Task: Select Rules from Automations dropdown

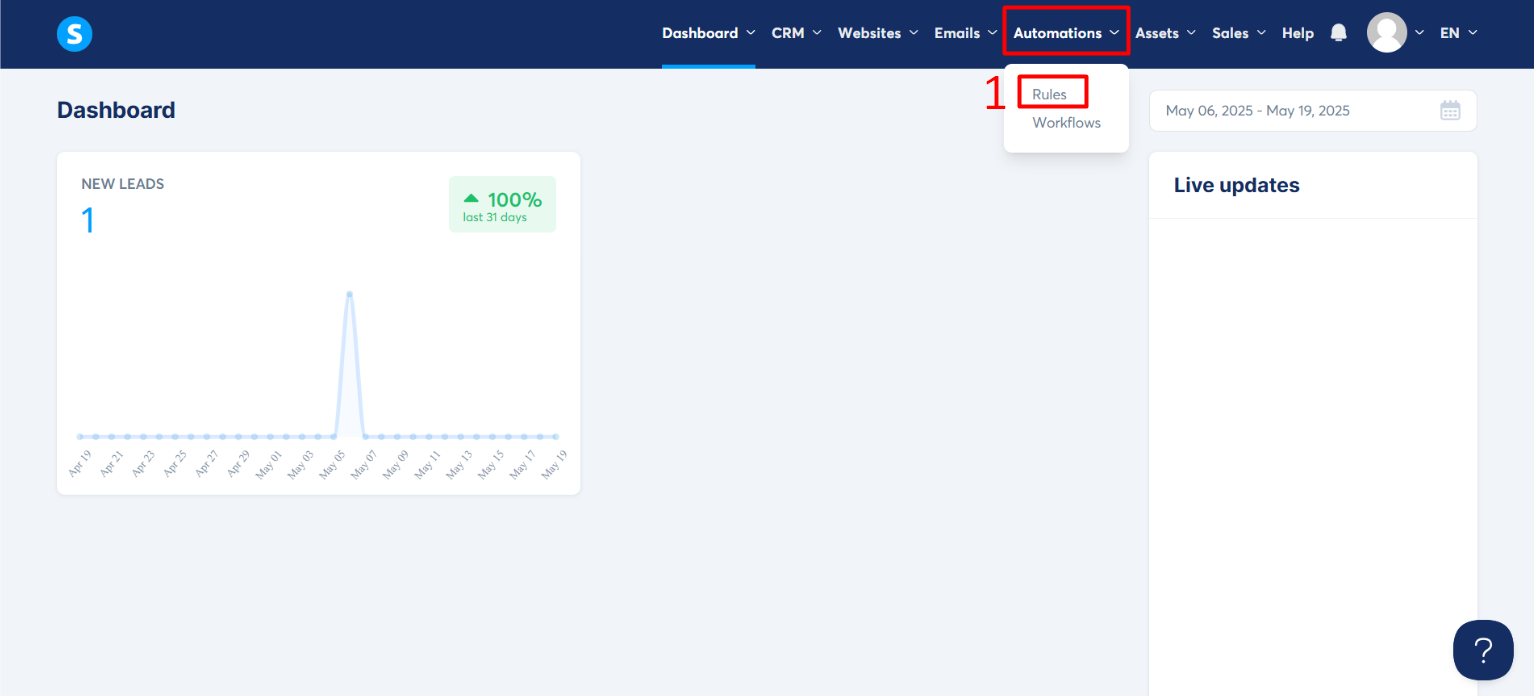Action: (x=1050, y=95)
